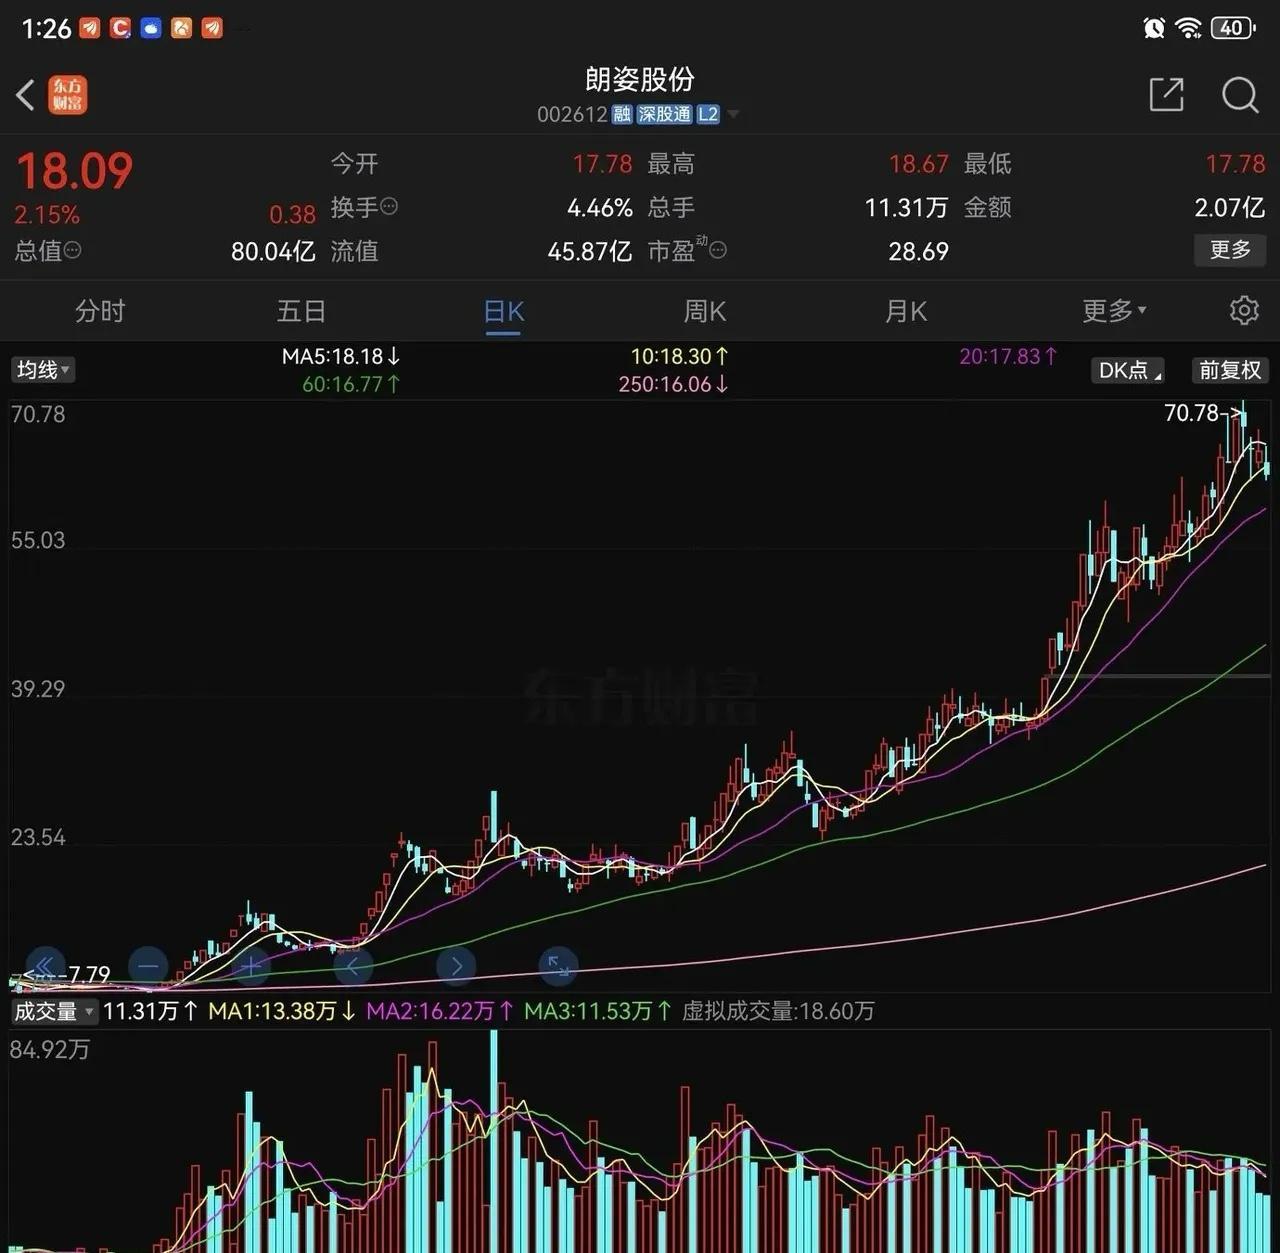Open the 东方财富 app logo
The height and width of the screenshot is (1253, 1280).
tap(68, 95)
